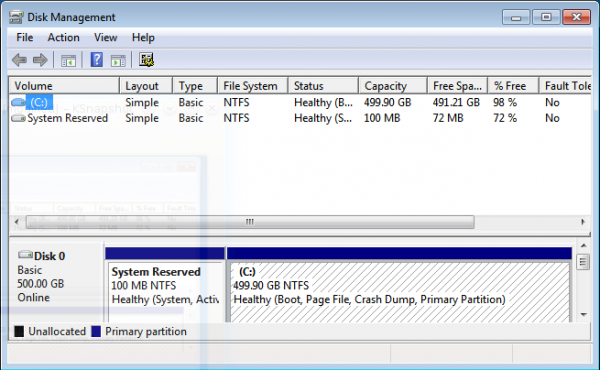Open the File menu
The width and height of the screenshot is (600, 370).
point(24,37)
